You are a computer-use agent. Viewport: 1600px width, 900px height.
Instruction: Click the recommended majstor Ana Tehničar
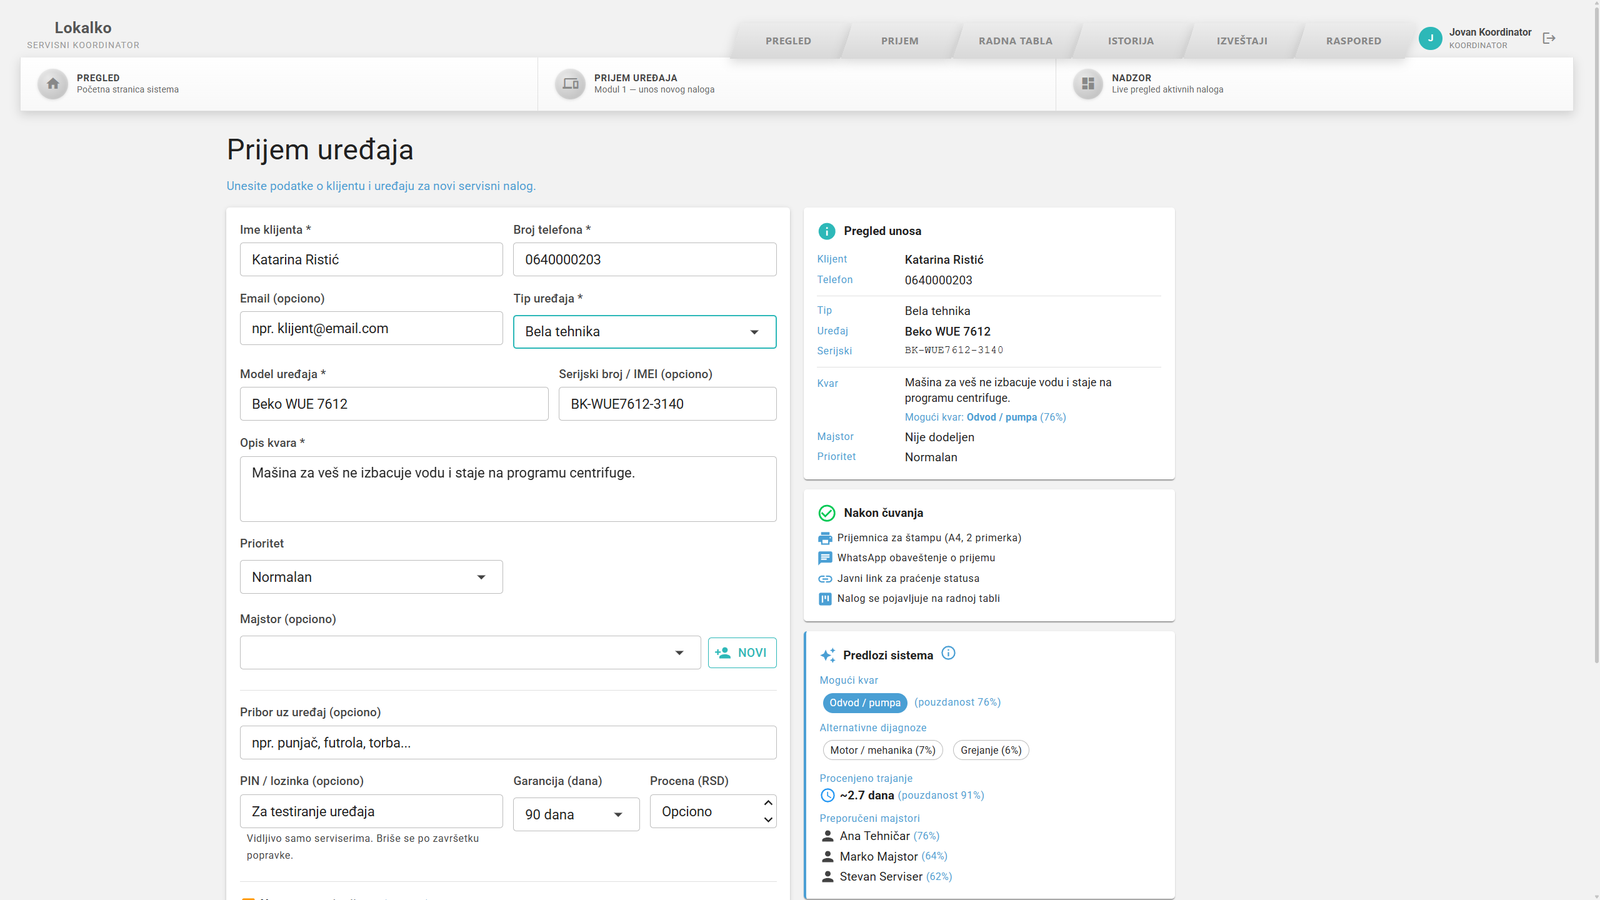(x=875, y=836)
